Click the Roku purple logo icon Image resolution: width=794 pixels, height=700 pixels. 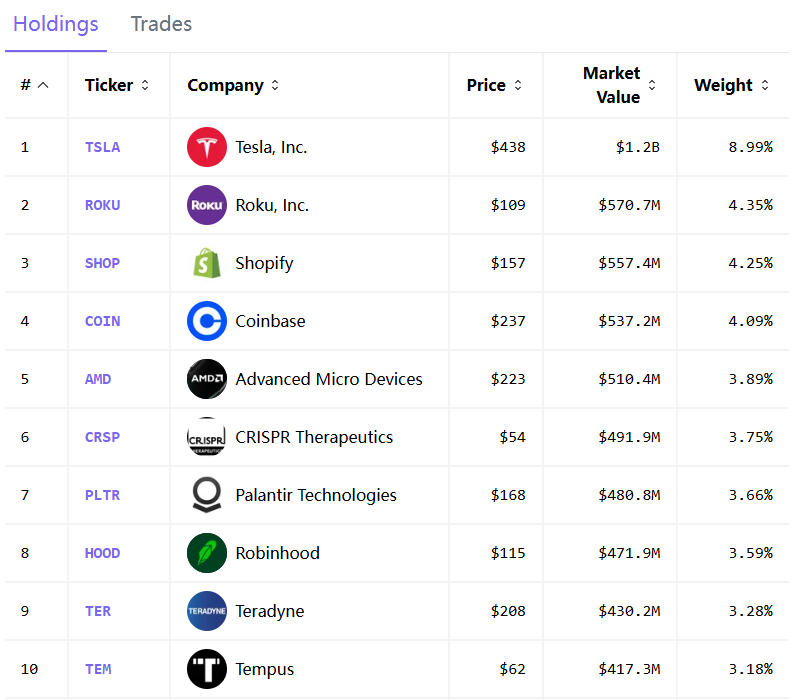click(207, 205)
